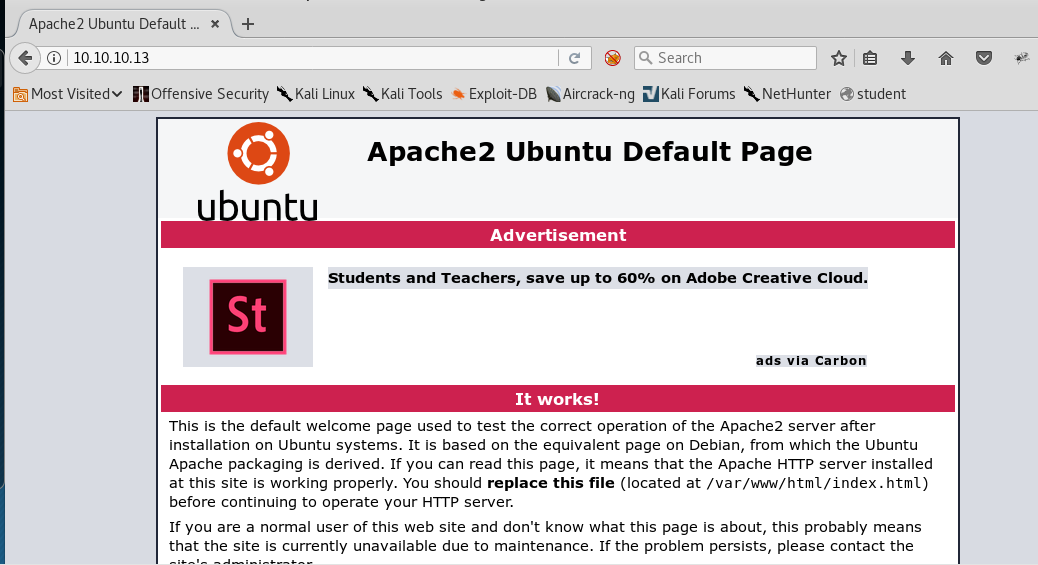
Task: Click the Adobe Stock ad thumbnail
Action: (x=247, y=317)
